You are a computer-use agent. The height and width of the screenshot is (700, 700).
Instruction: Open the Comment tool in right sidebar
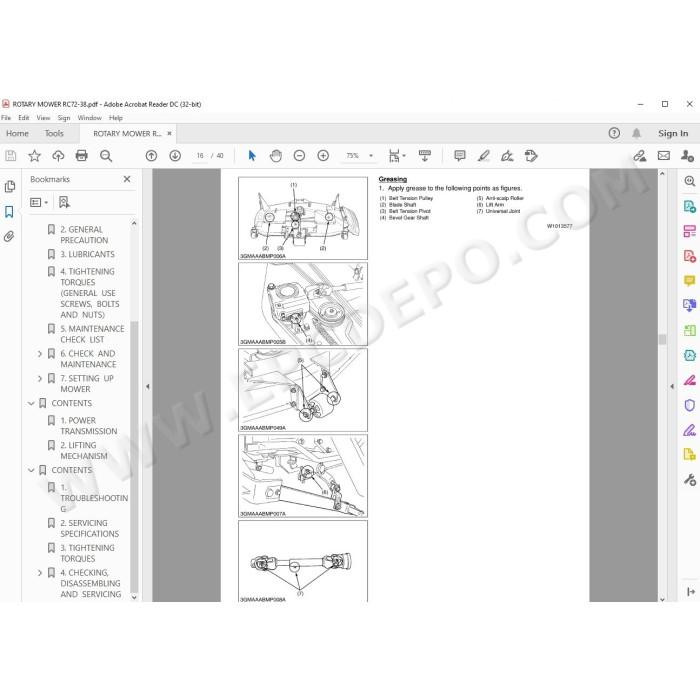[690, 280]
